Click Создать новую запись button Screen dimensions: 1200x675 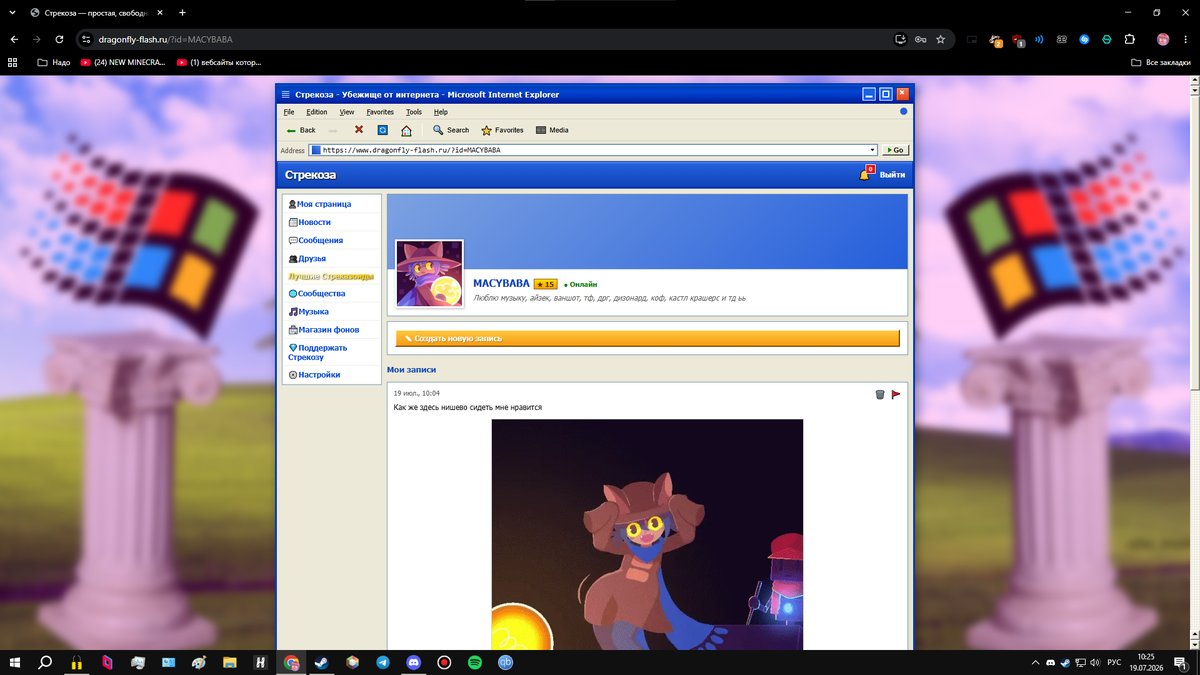648,338
